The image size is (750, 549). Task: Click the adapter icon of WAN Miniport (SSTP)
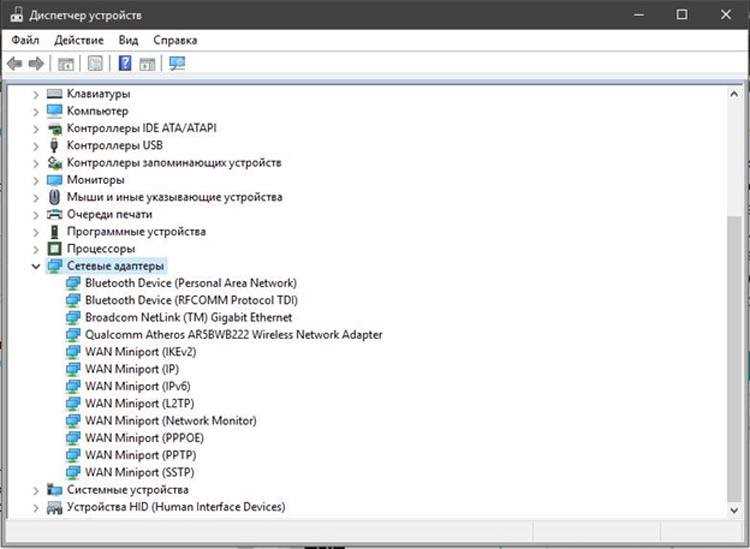[x=73, y=472]
